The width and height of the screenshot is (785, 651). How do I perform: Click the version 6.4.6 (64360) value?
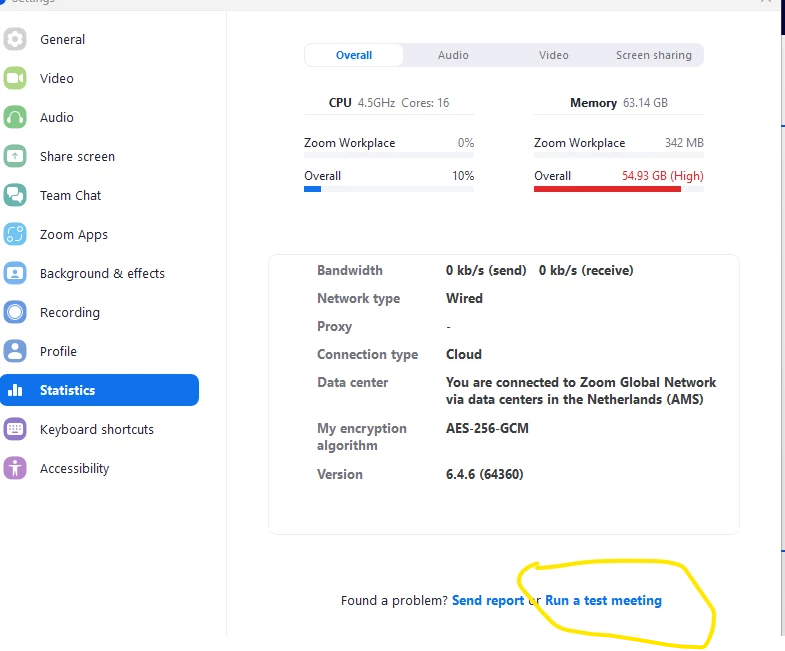[x=485, y=474]
